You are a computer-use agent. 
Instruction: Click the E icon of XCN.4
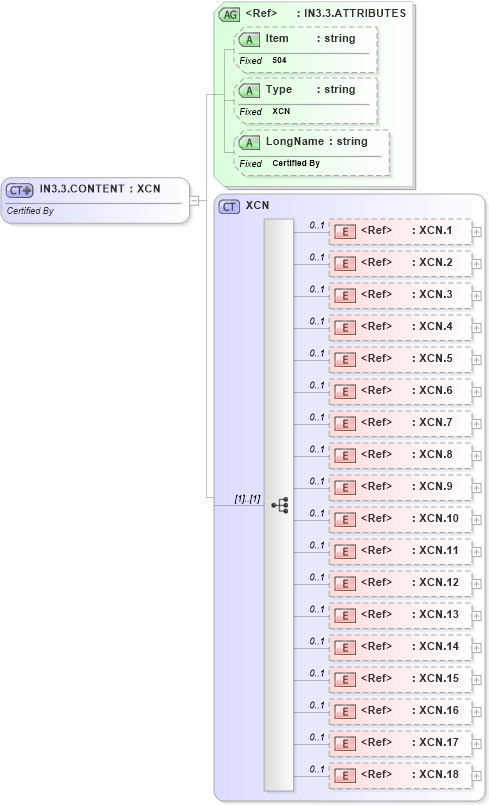click(345, 328)
